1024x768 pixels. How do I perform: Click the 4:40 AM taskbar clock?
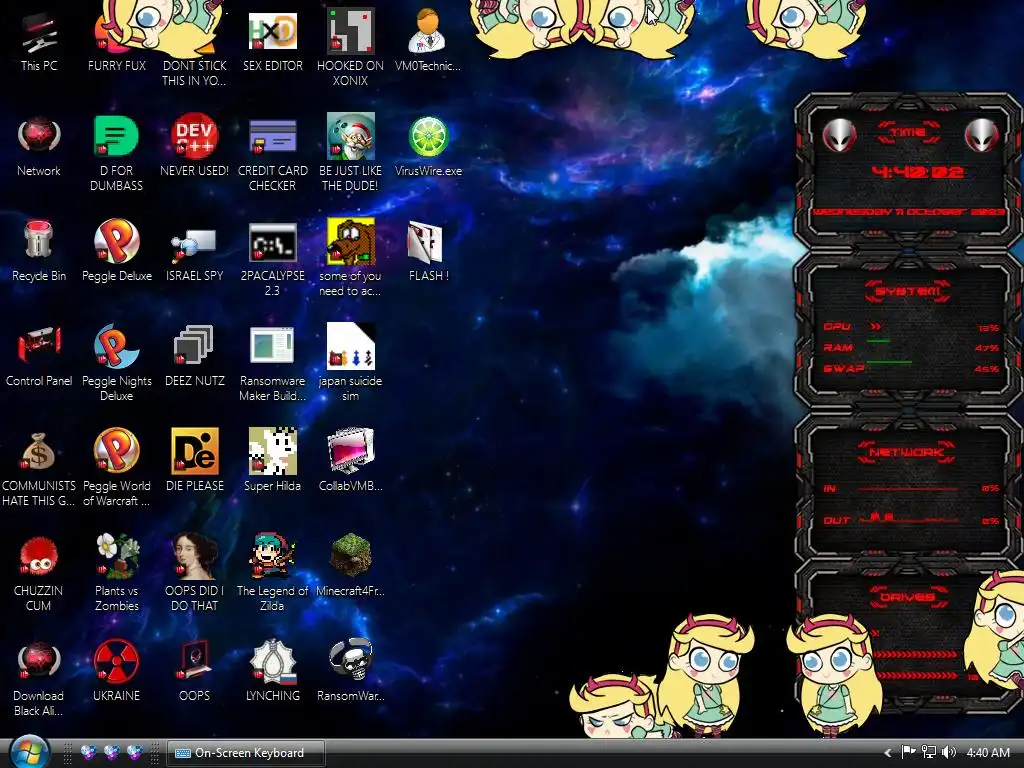(988, 753)
